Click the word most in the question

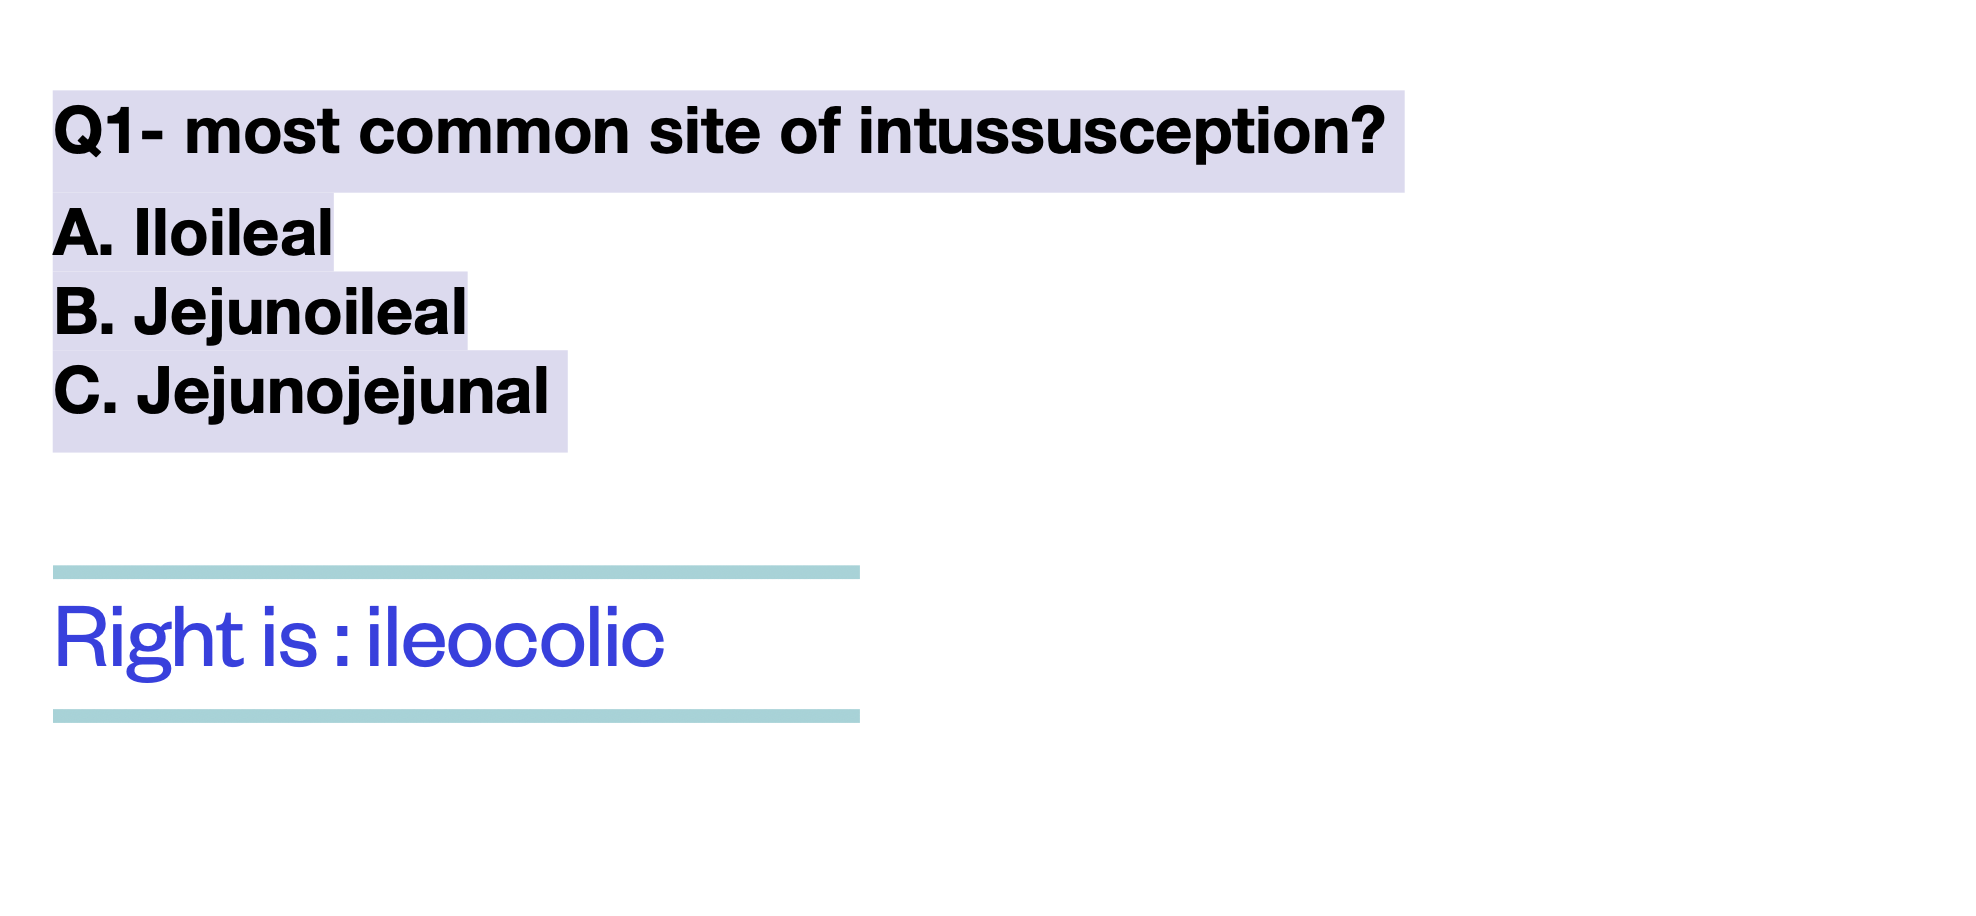pos(262,133)
